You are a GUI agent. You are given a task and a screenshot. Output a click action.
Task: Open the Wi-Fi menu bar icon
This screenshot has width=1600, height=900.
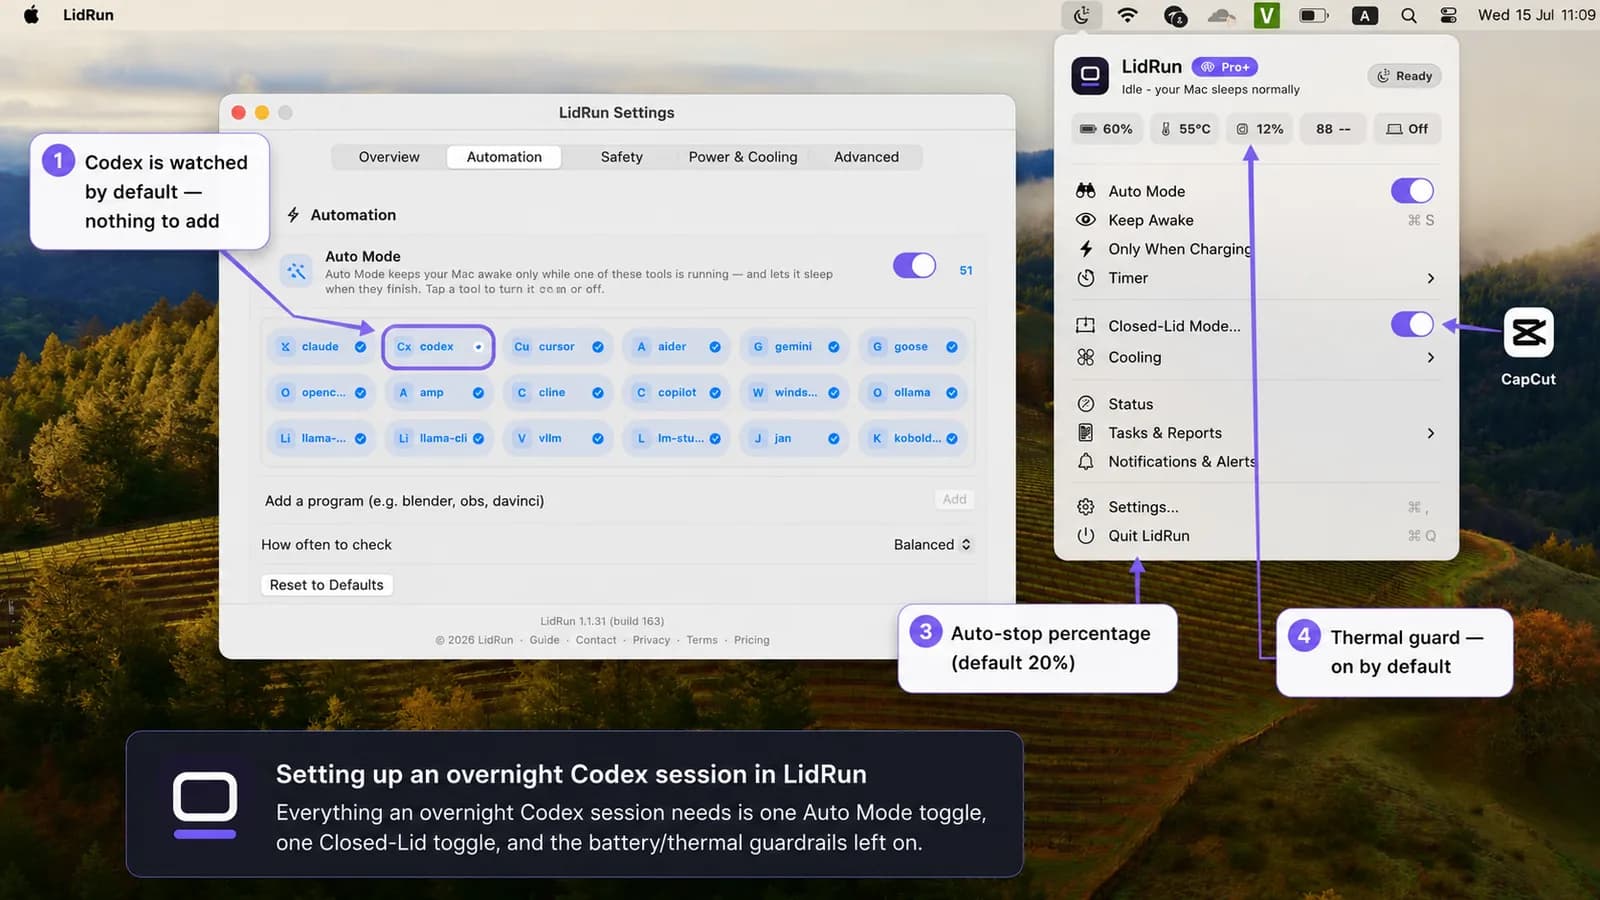1127,15
